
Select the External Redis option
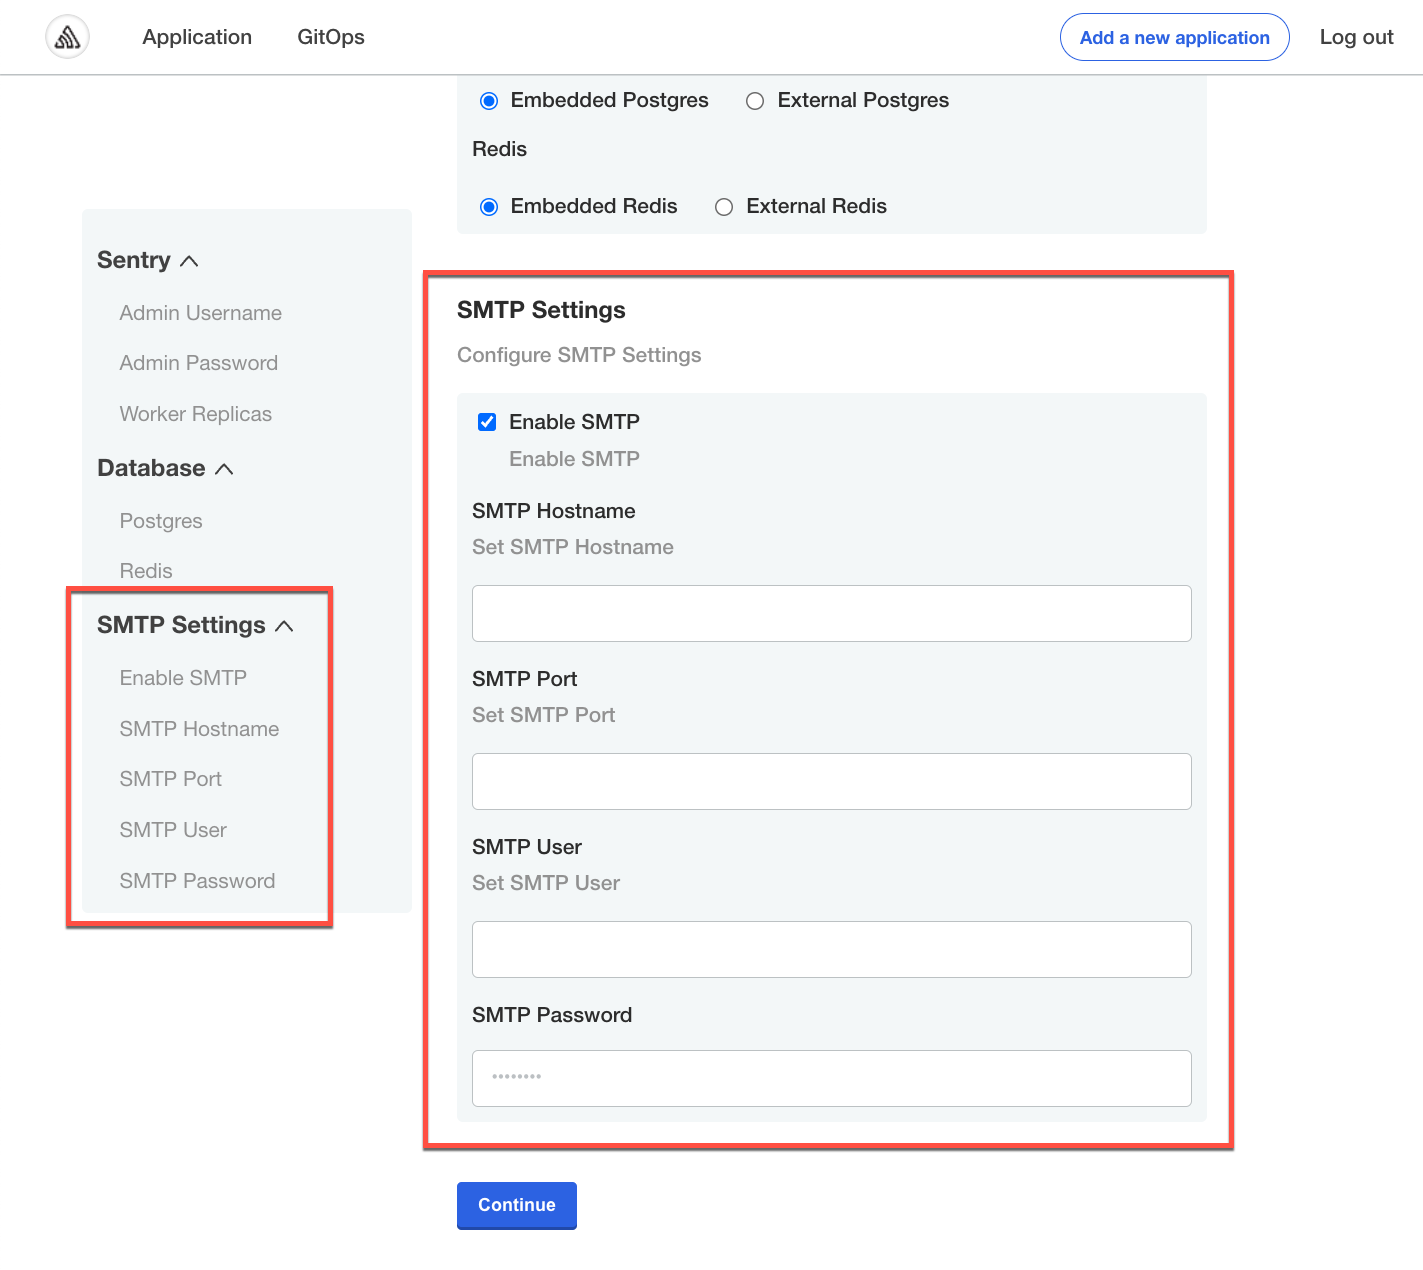click(723, 206)
